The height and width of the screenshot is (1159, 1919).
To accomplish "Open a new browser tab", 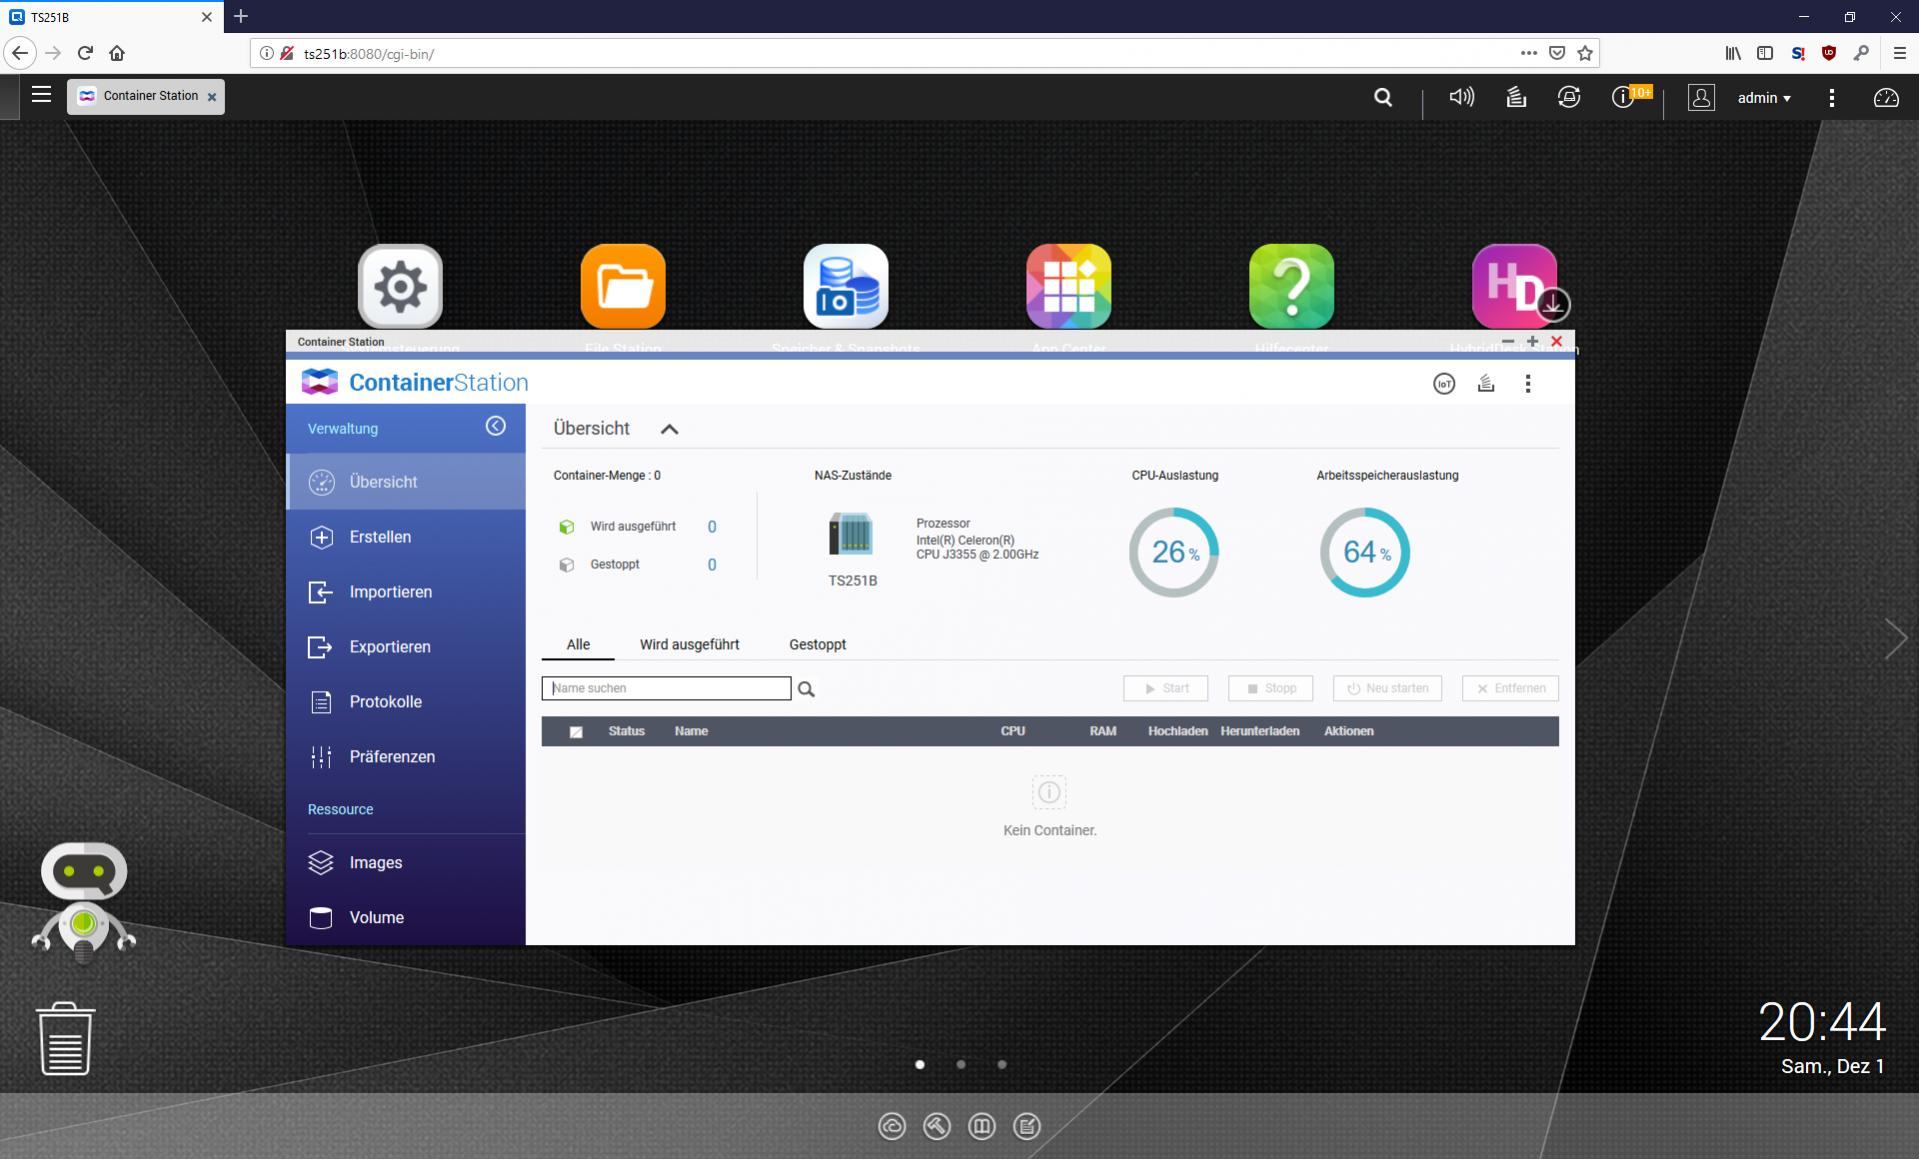I will tap(241, 17).
